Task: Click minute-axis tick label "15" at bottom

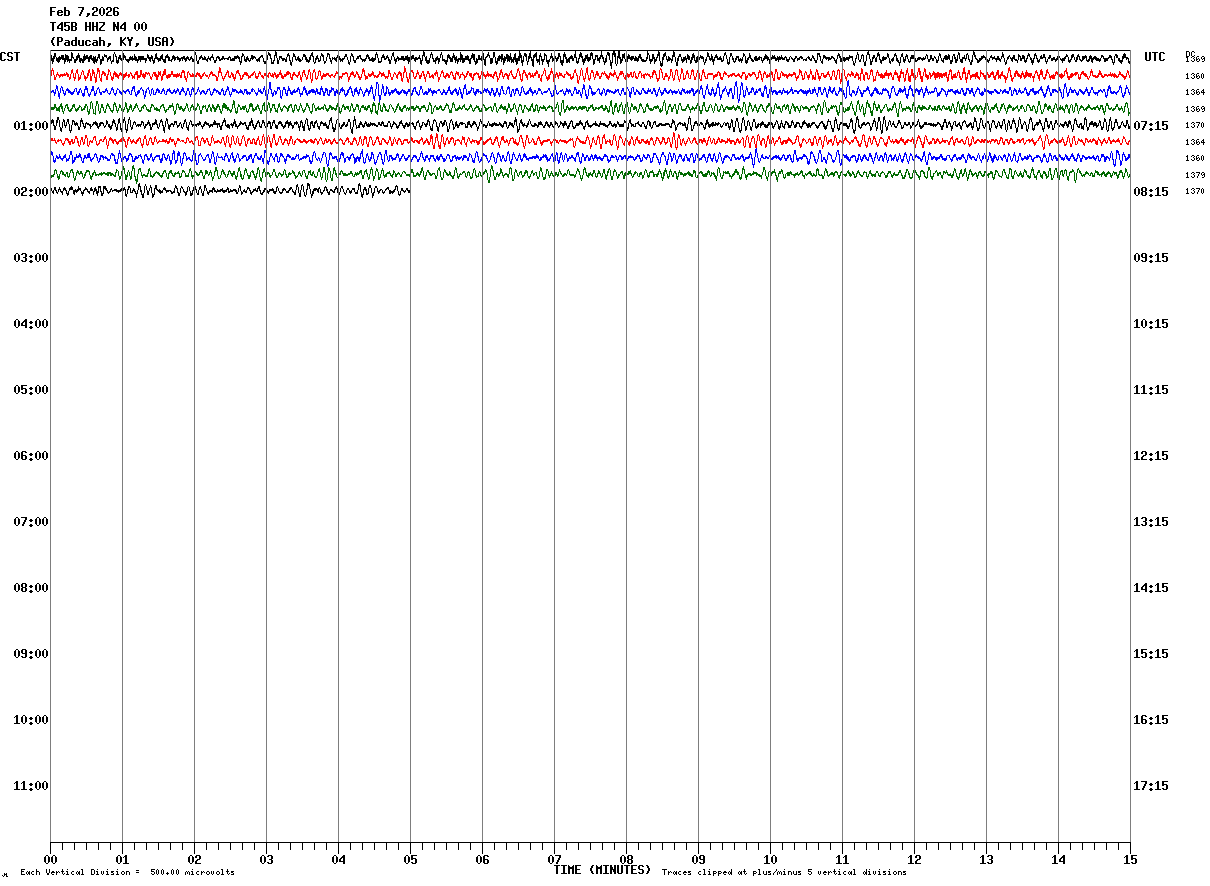Action: [1130, 860]
